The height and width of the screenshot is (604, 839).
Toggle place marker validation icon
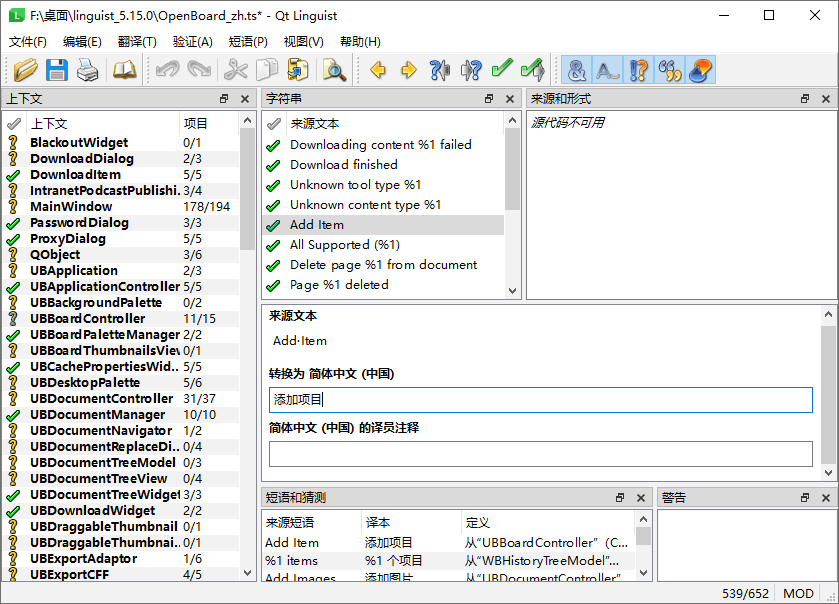pos(700,70)
